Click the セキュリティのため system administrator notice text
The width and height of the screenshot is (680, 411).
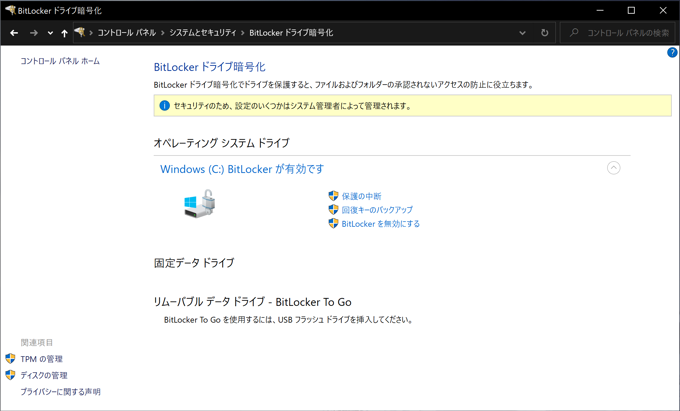pos(293,106)
